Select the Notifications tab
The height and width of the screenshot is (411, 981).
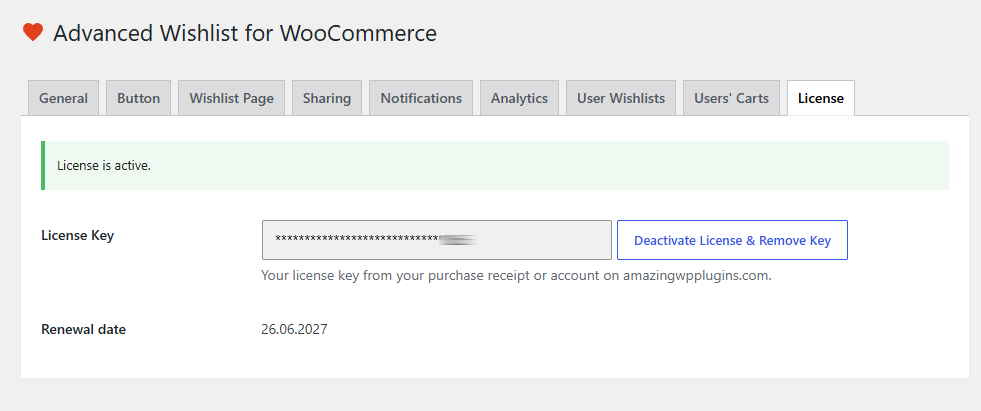click(421, 98)
